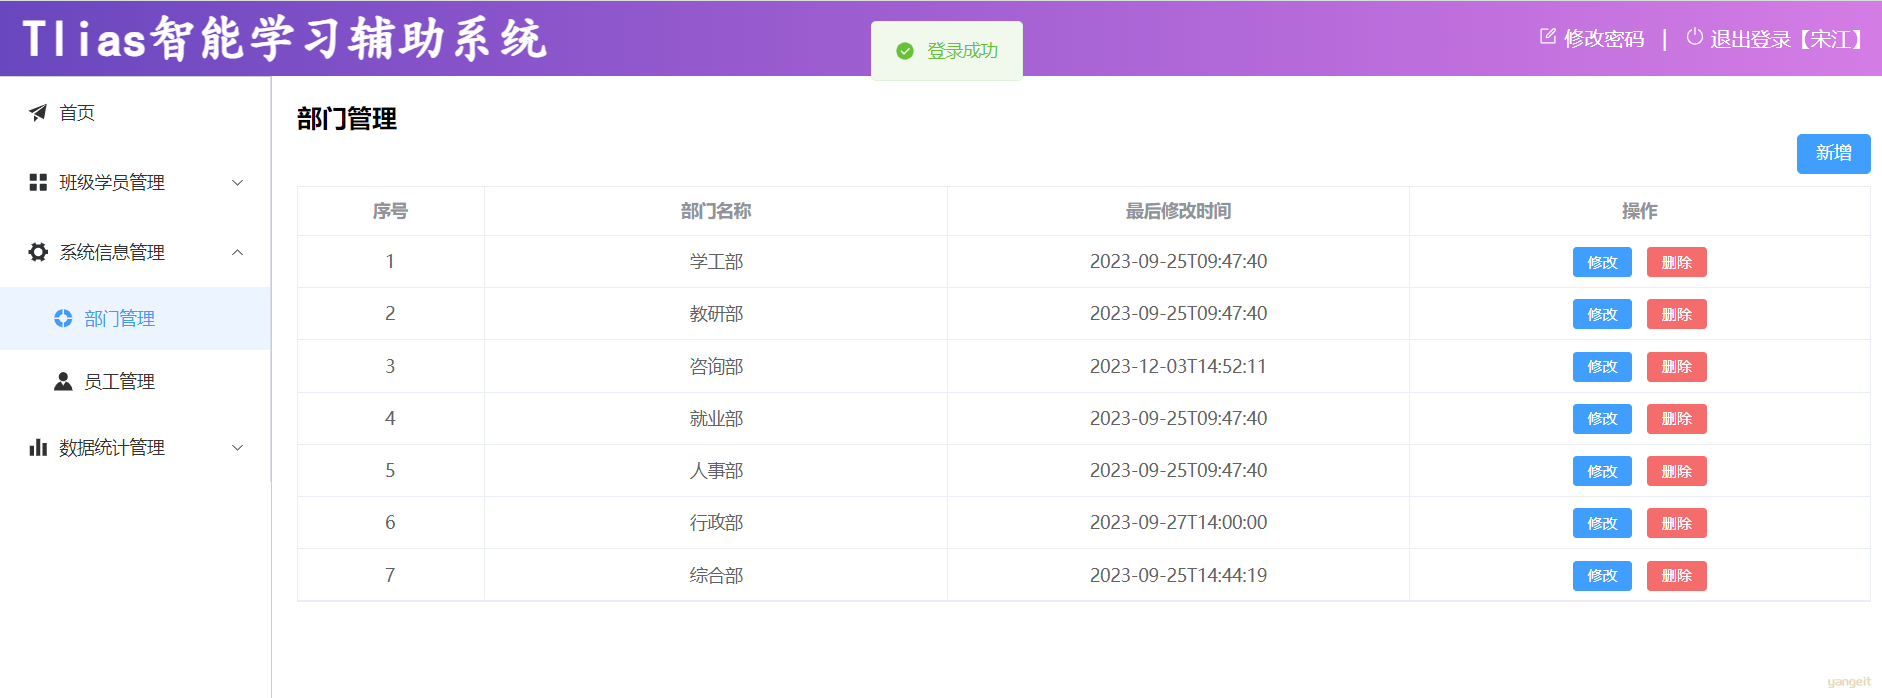Click the grid icon beside 班级学员管理
1882x698 pixels.
tap(38, 182)
